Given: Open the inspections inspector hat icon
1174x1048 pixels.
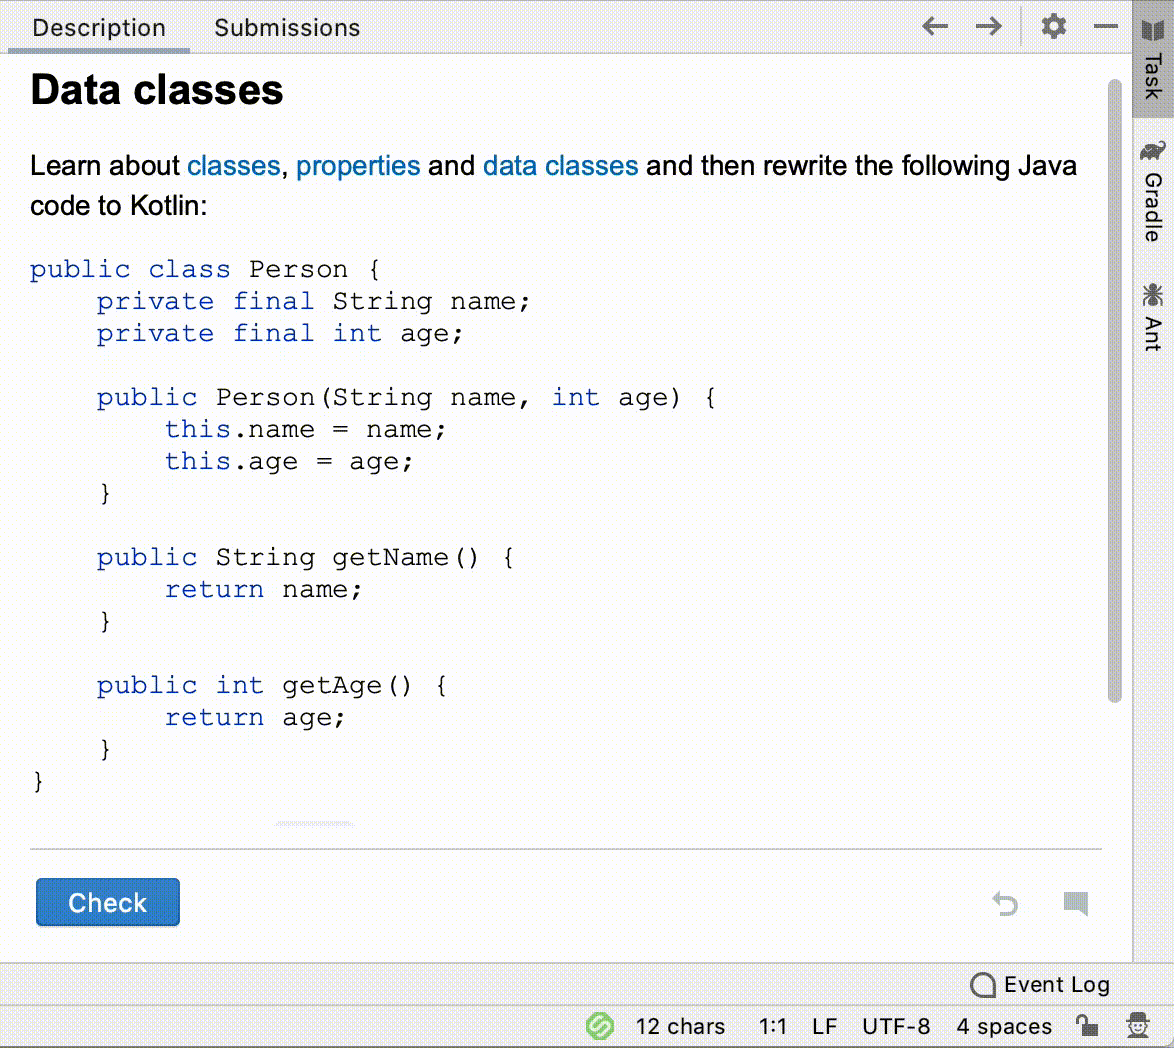Looking at the screenshot, I should point(1137,1025).
